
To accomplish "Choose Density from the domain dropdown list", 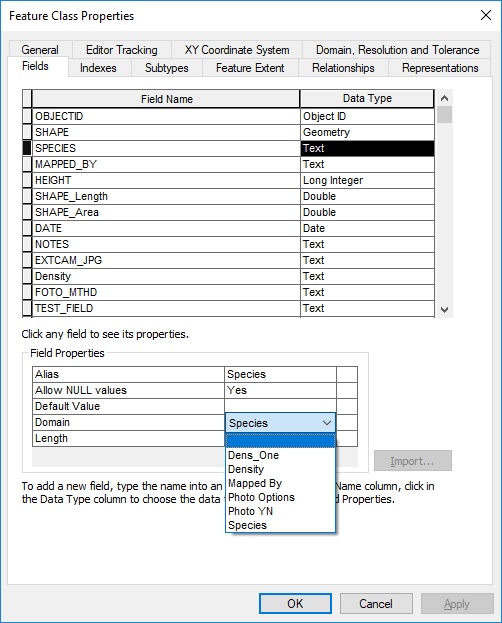I will click(x=280, y=469).
